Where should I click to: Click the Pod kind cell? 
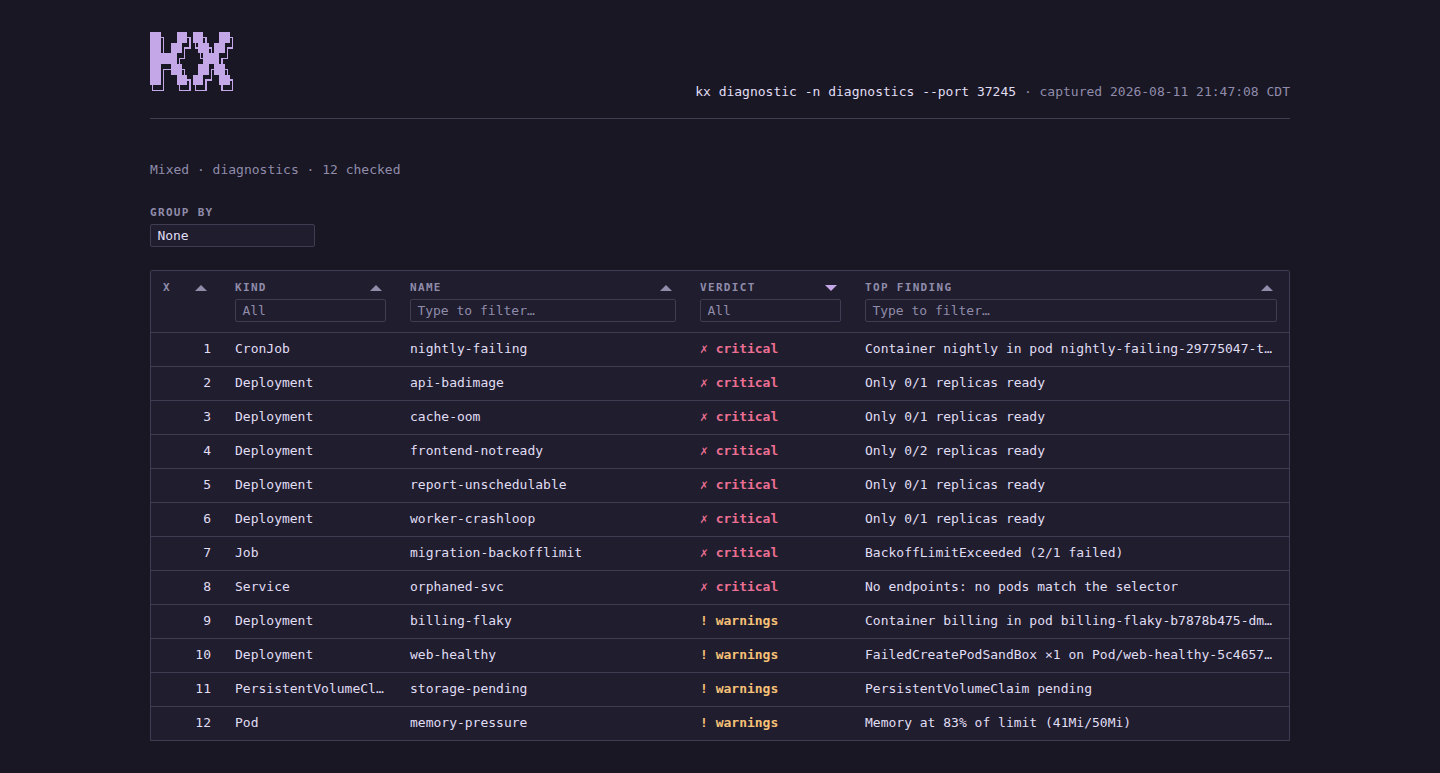click(247, 723)
